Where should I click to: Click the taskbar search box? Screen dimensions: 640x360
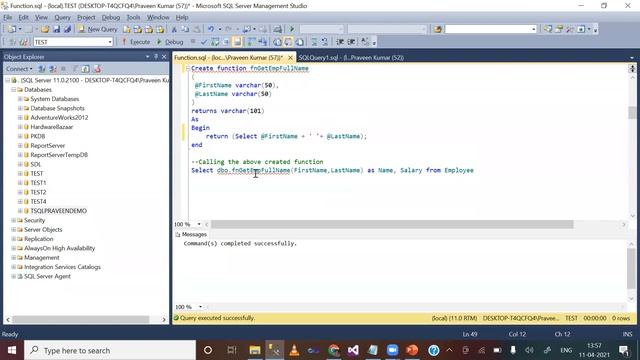pos(110,350)
